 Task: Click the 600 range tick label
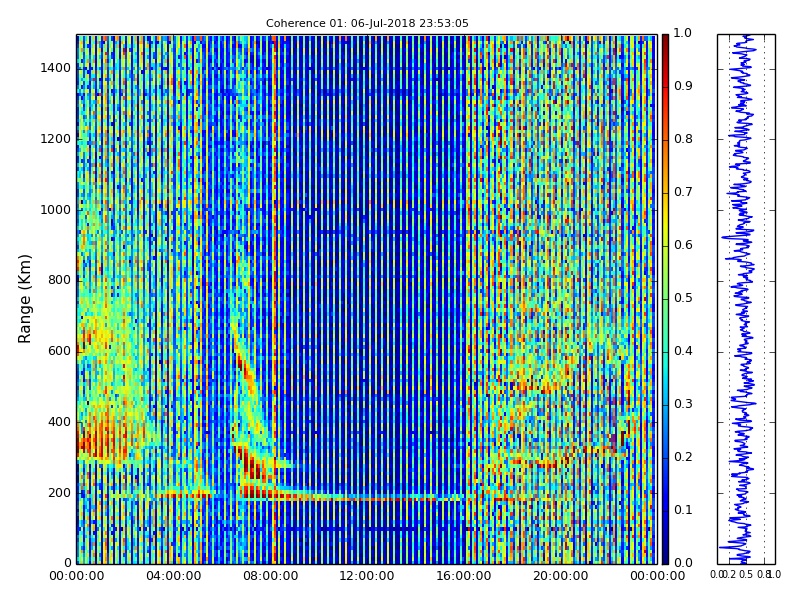tap(60, 351)
